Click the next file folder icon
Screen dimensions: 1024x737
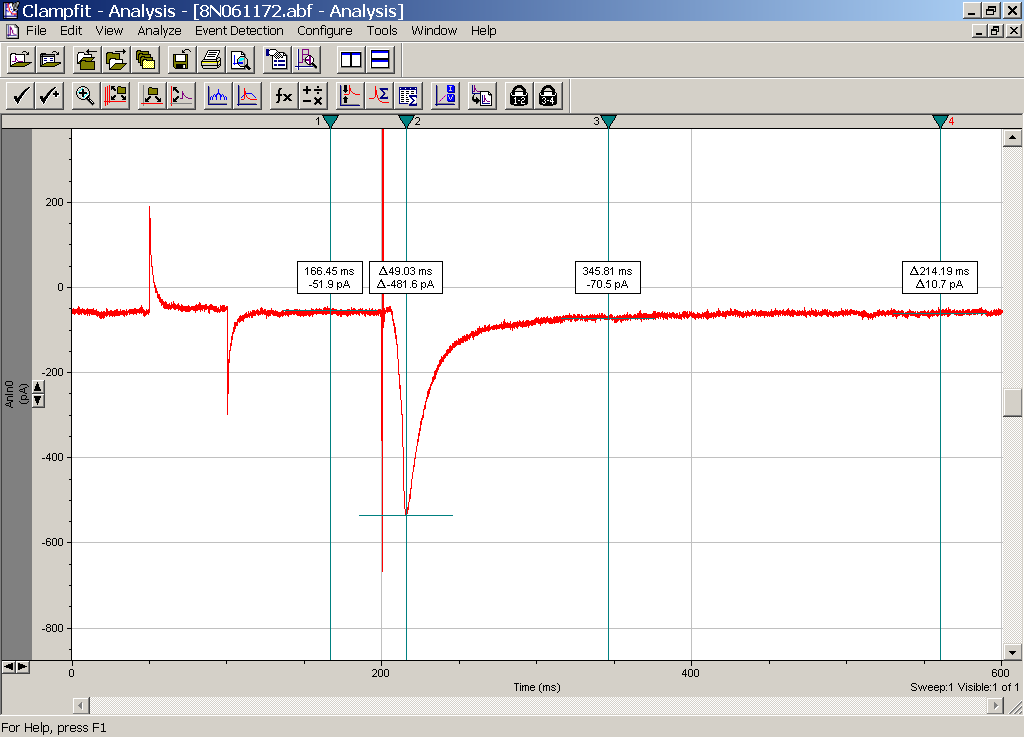click(116, 60)
